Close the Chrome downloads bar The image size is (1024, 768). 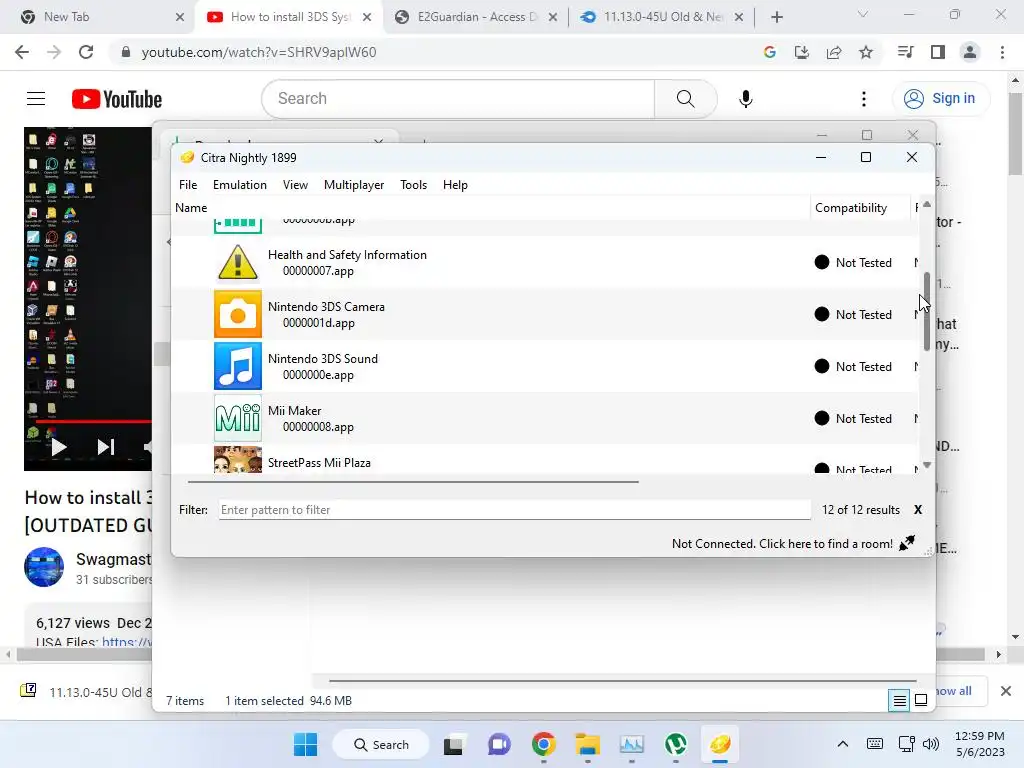point(1006,691)
